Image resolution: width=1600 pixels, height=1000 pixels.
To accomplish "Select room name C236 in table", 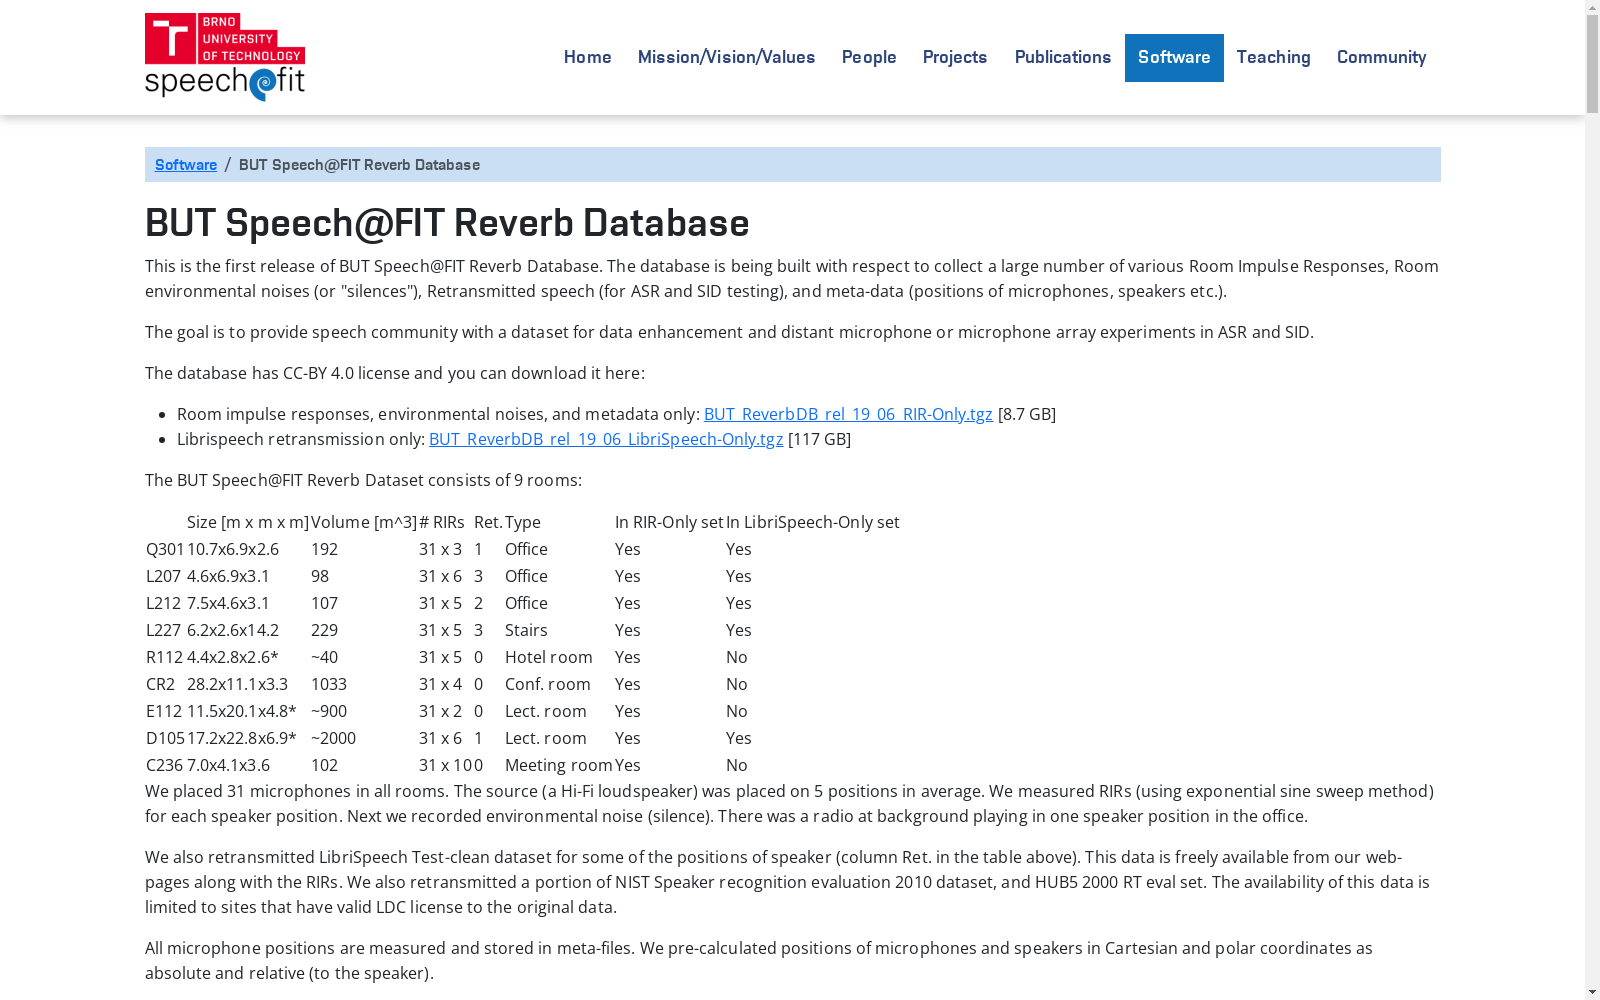I will [x=165, y=765].
